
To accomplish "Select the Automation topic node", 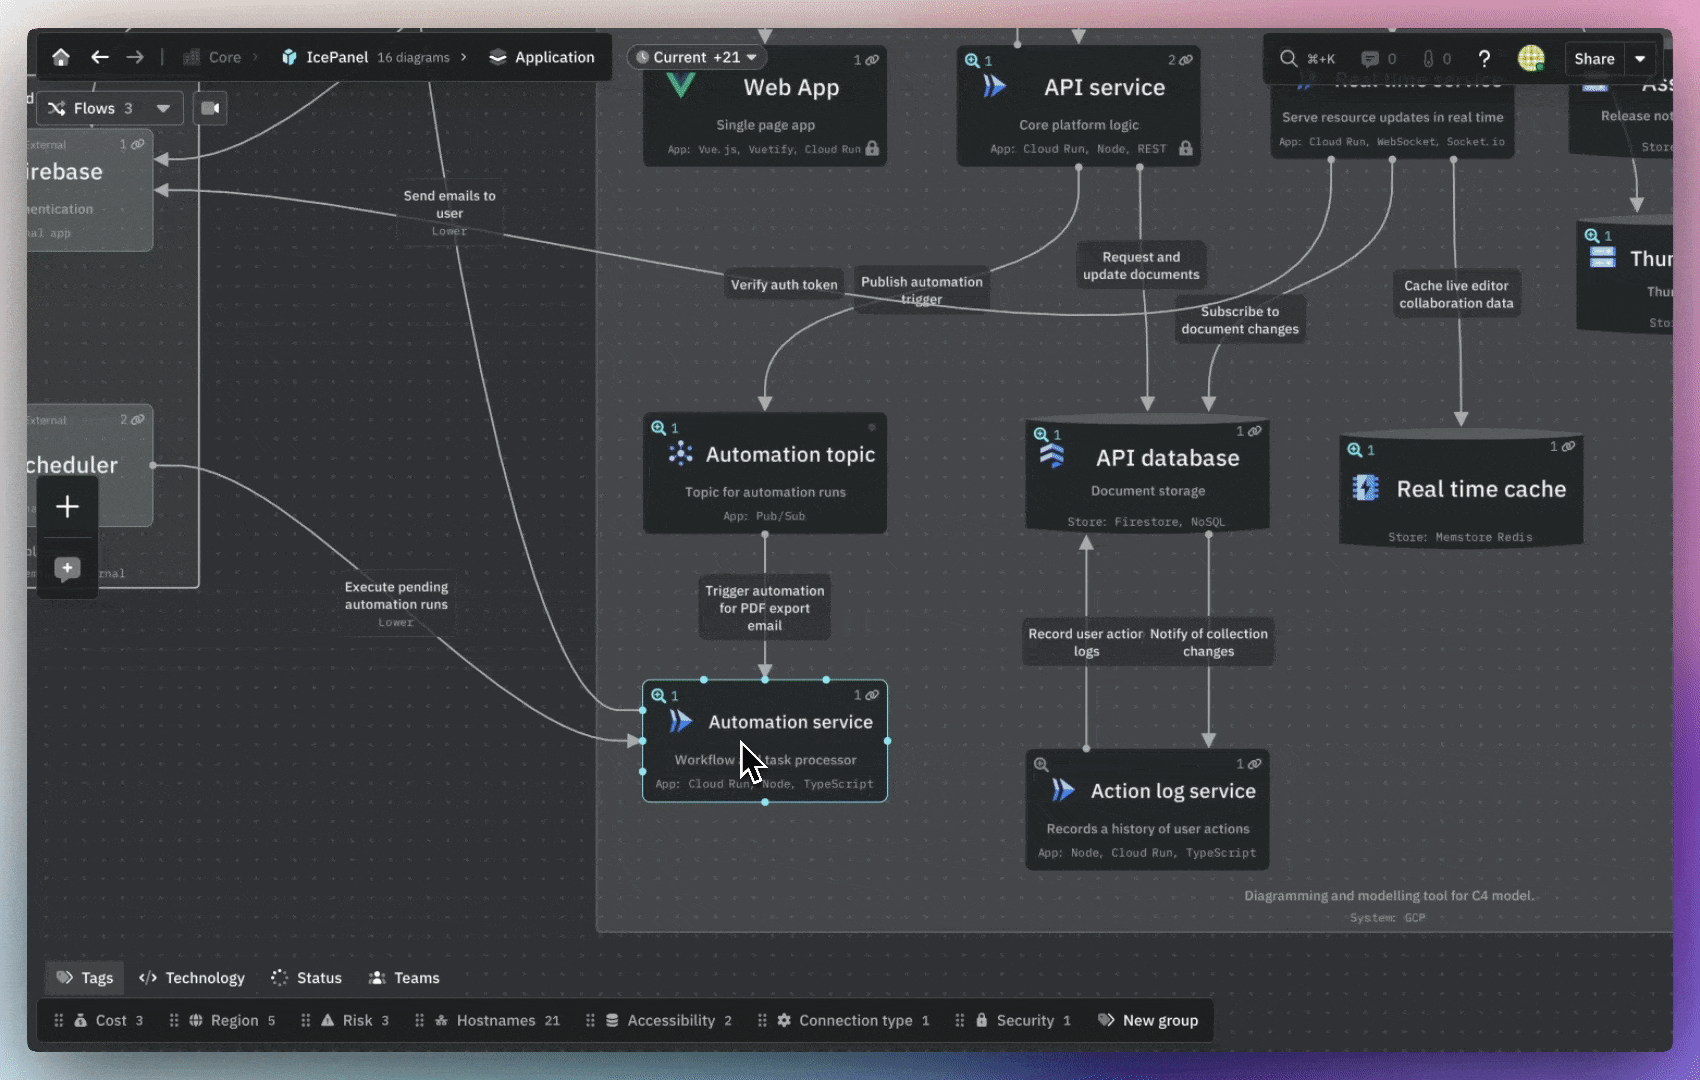I will point(765,473).
